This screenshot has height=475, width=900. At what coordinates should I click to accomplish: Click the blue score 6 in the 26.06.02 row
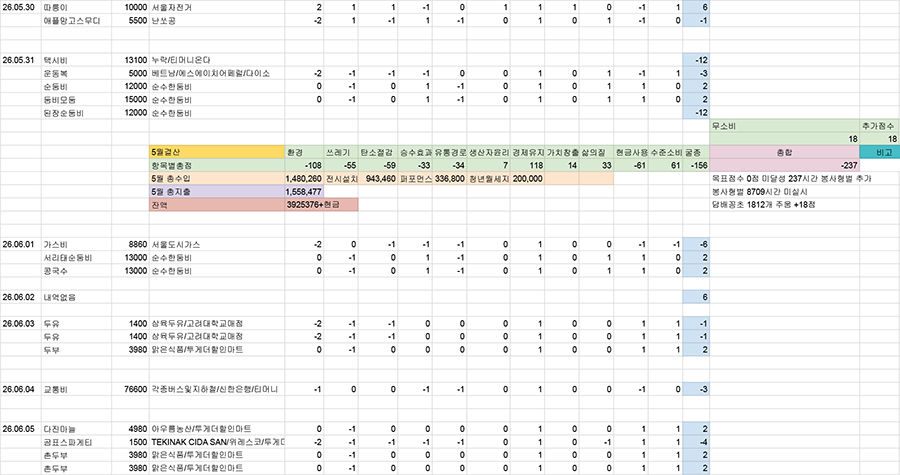point(696,297)
